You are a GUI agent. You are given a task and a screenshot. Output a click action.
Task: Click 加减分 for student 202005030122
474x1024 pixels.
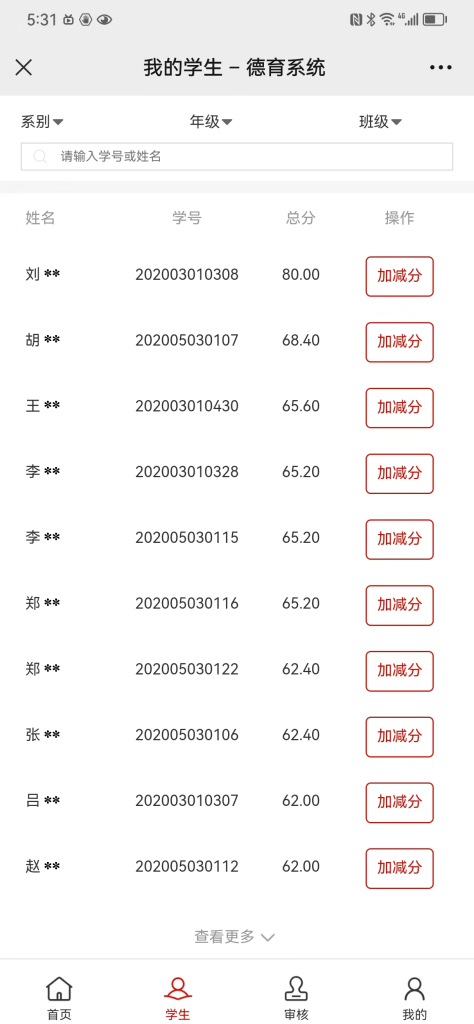(400, 671)
